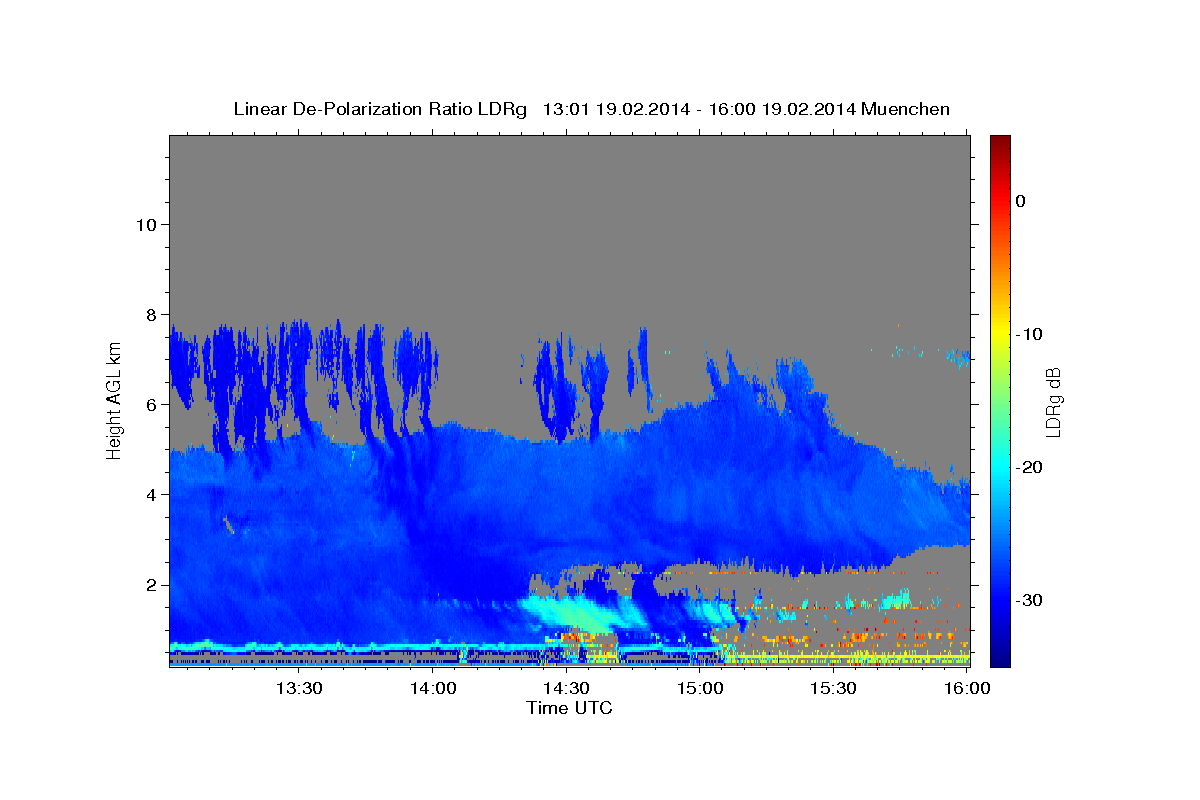Click the 14:00 time tick label
This screenshot has width=1200, height=800.
pos(433,688)
